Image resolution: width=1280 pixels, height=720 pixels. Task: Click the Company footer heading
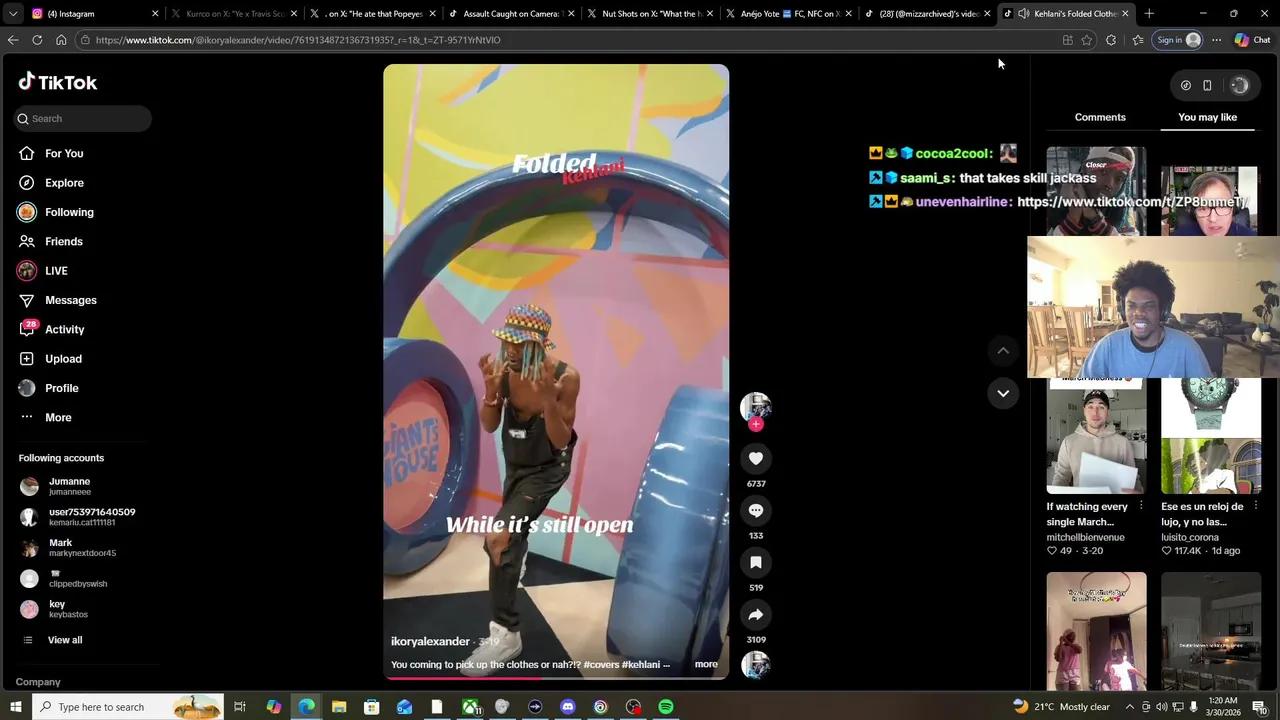(x=38, y=682)
